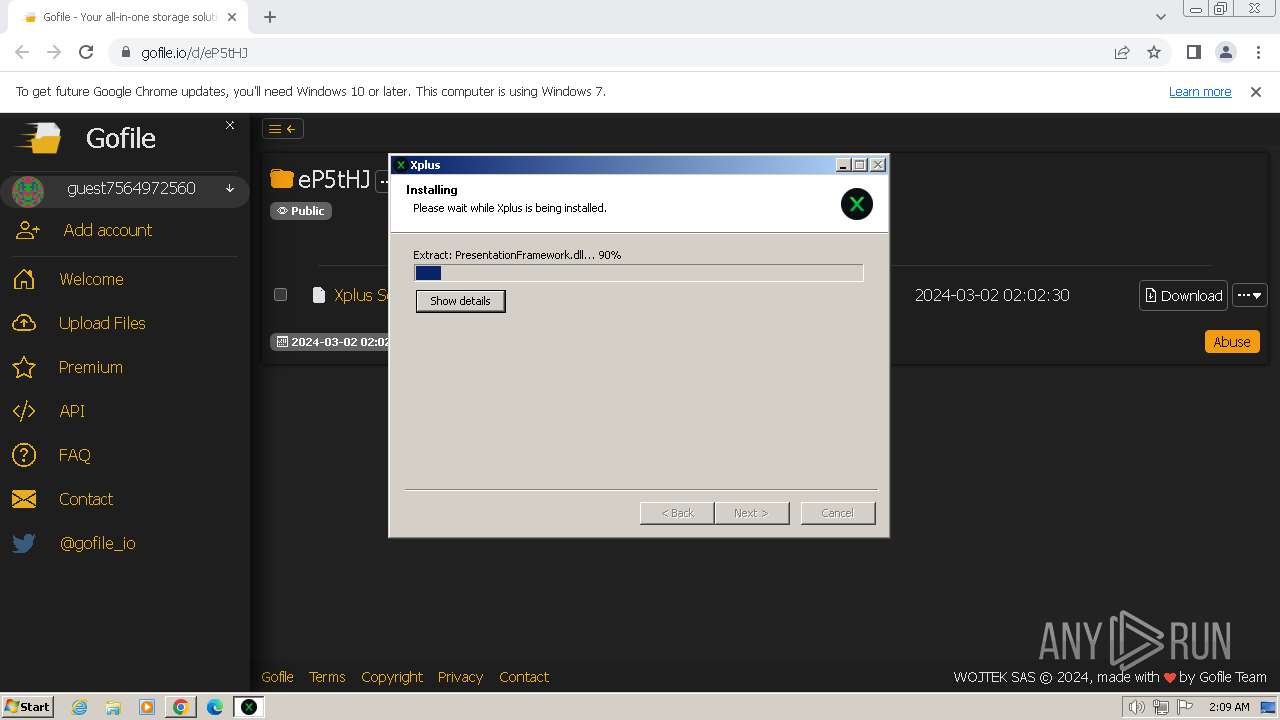Click the API code brackets icon
1280x720 pixels.
[x=24, y=411]
